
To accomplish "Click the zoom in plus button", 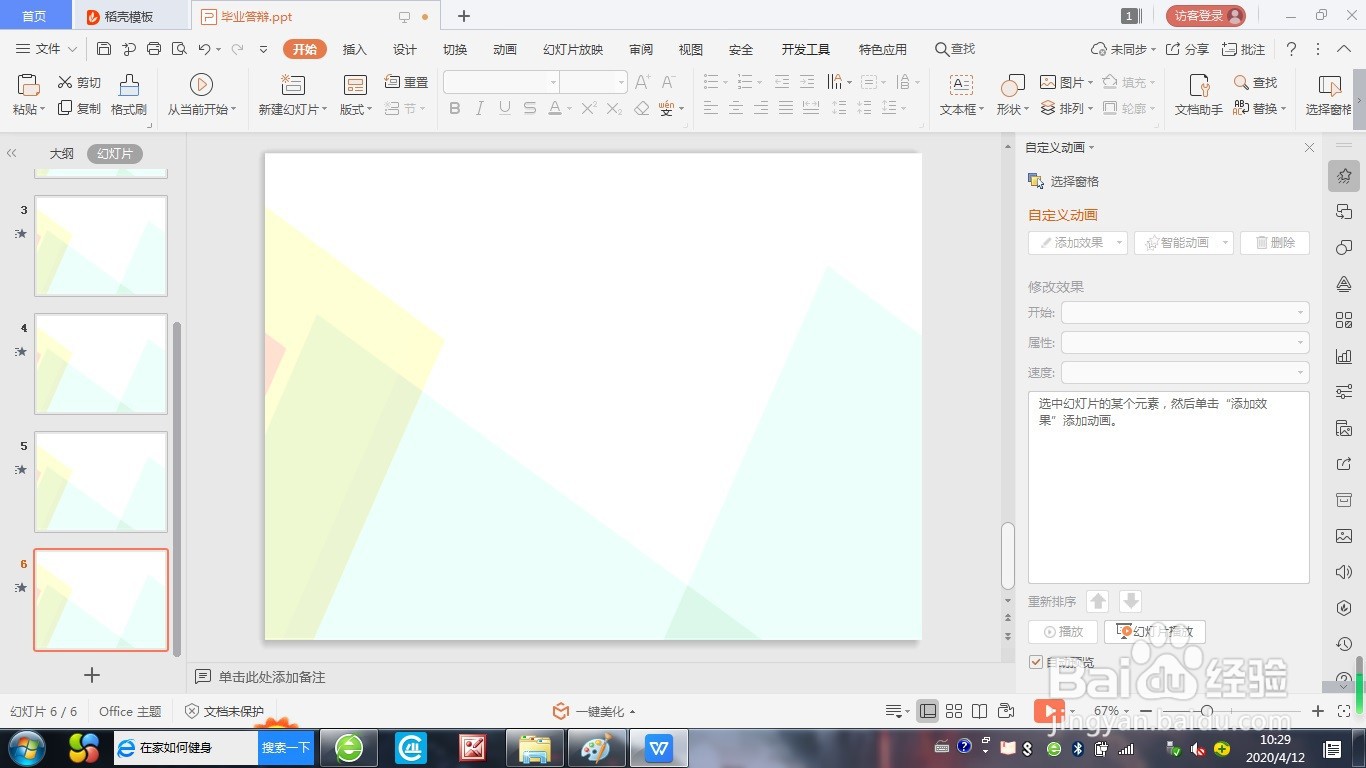I will tap(1318, 711).
